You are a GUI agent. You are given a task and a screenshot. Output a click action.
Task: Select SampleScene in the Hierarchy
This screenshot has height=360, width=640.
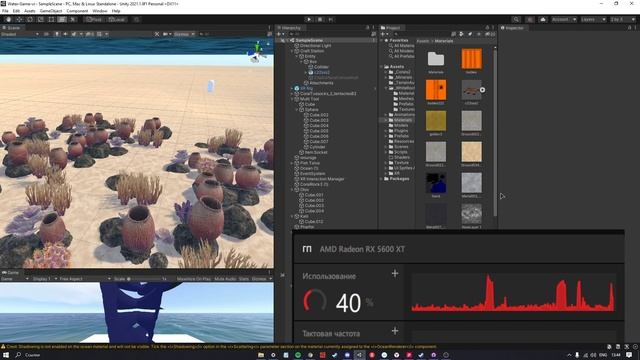click(x=309, y=40)
